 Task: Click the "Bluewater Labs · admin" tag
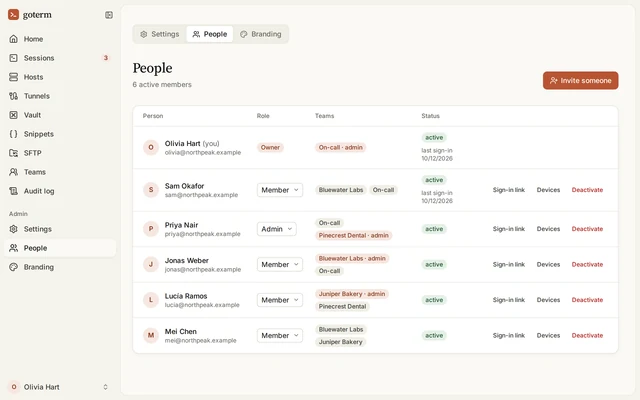click(352, 258)
